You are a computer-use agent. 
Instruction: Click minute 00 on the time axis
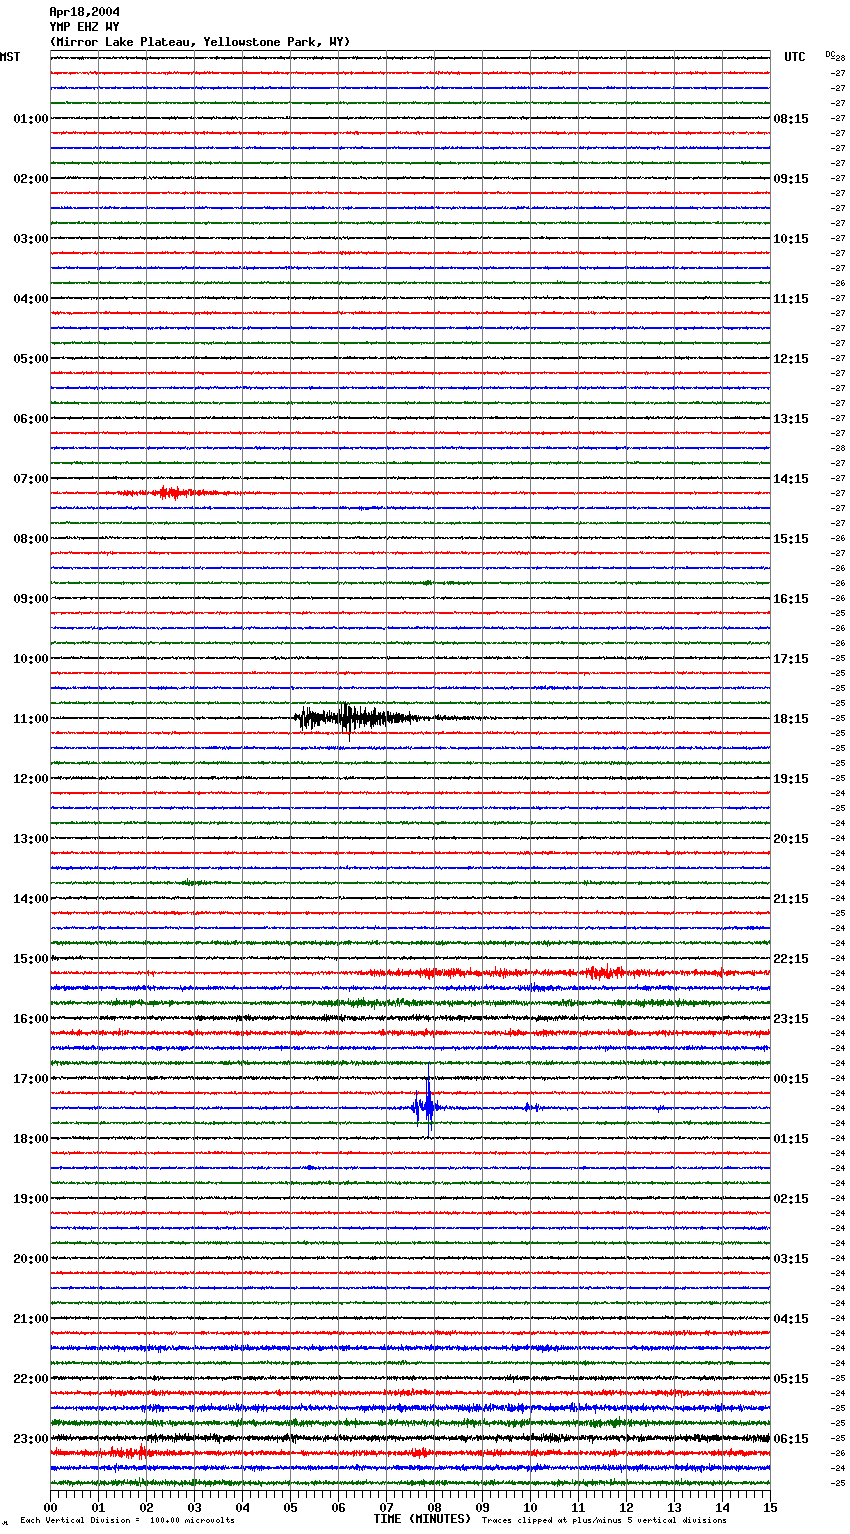click(51, 1507)
